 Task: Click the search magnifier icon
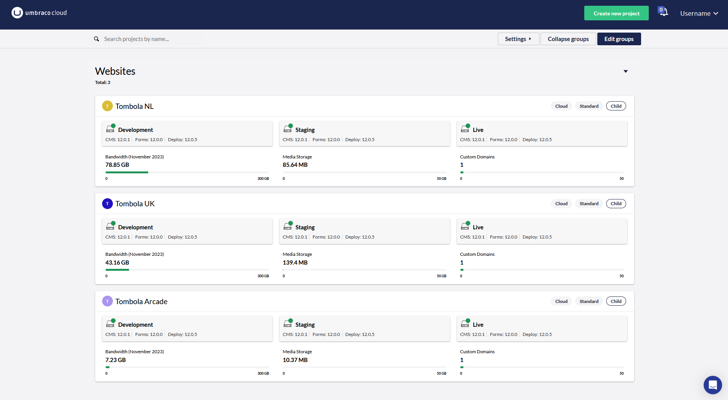96,39
